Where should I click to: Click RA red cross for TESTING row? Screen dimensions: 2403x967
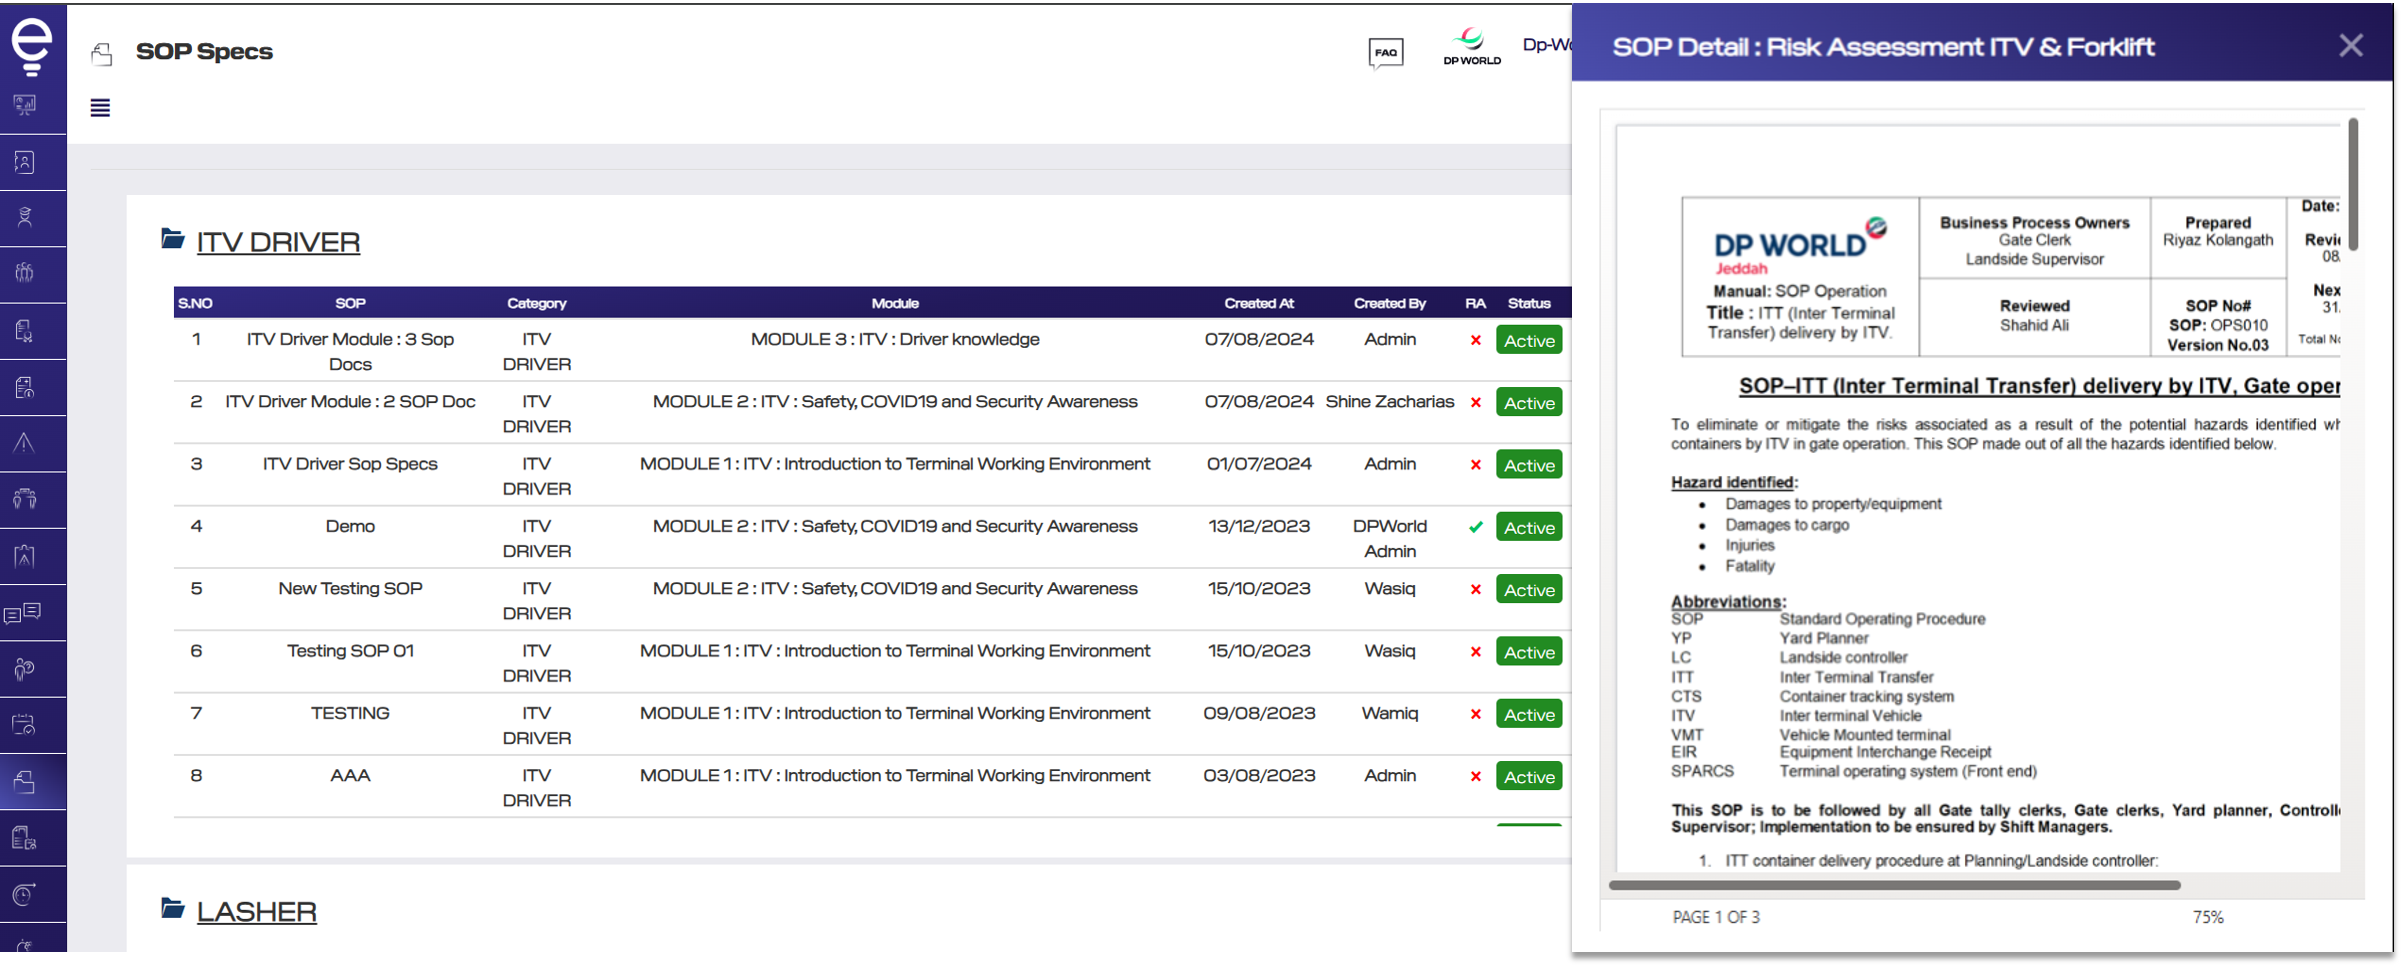(1475, 714)
